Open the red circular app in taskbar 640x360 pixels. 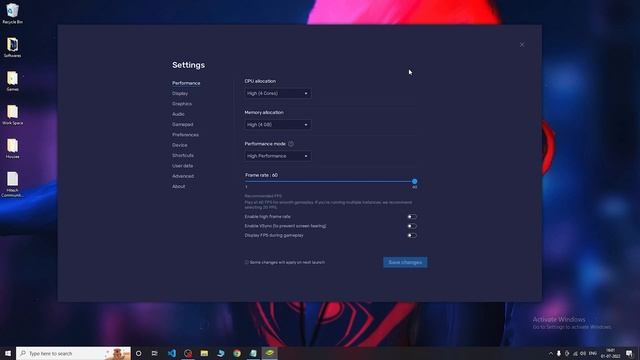pyautogui.click(x=188, y=353)
